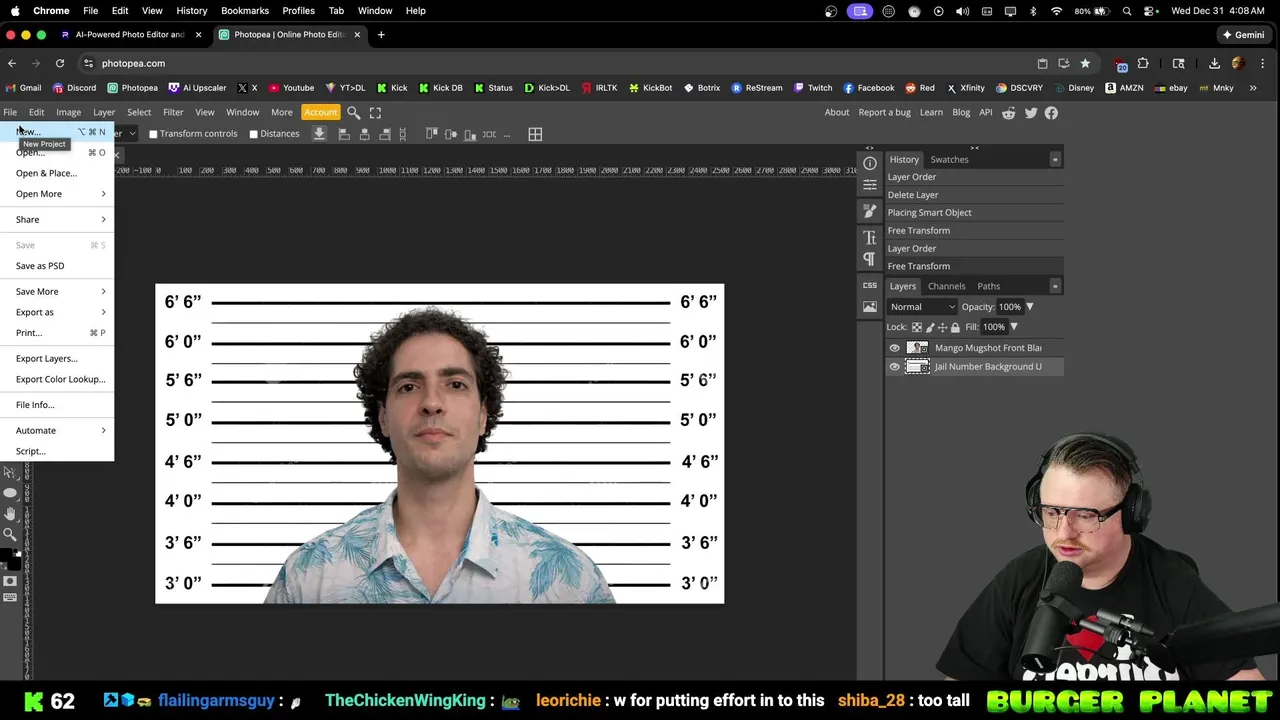
Task: Click the Chrome downloads icon
Action: point(1214,63)
